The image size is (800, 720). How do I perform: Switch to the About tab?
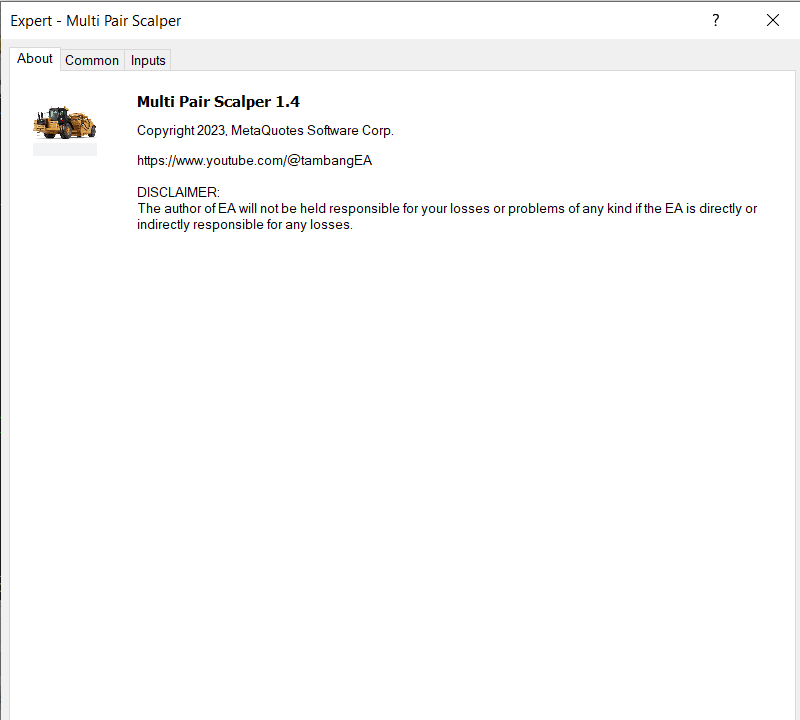[35, 59]
